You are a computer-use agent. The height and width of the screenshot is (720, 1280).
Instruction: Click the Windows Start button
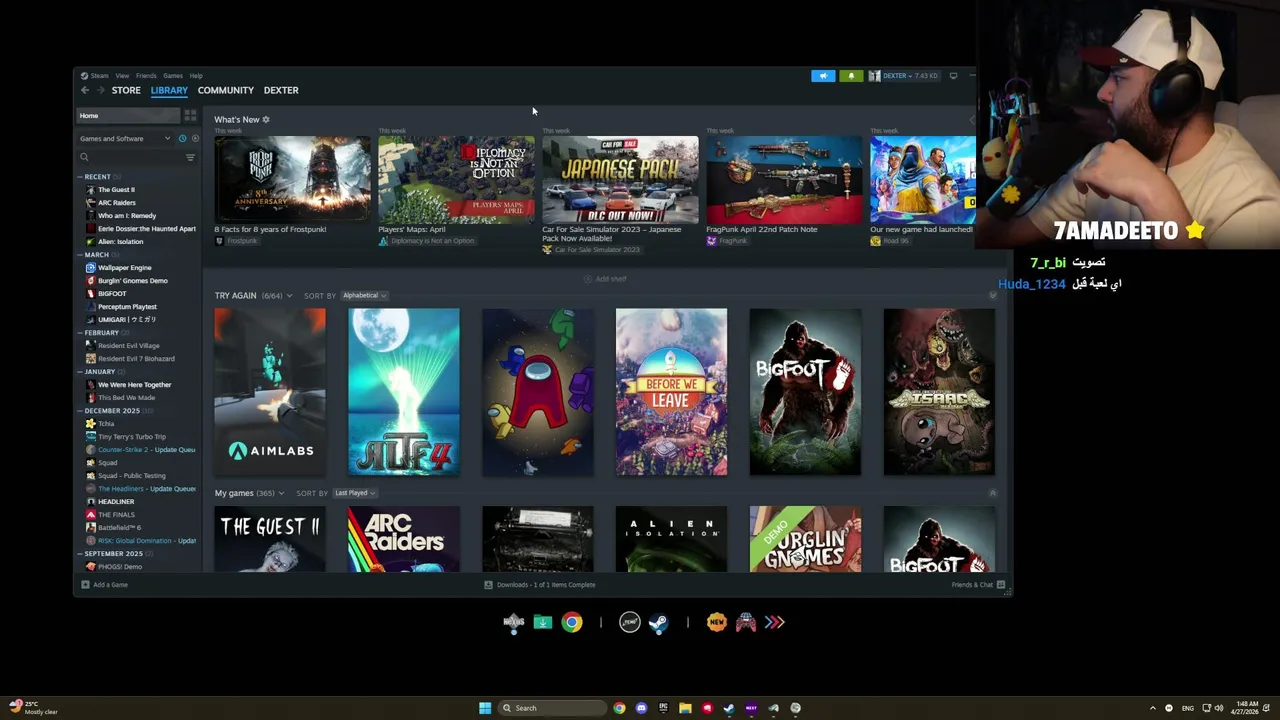pos(485,708)
